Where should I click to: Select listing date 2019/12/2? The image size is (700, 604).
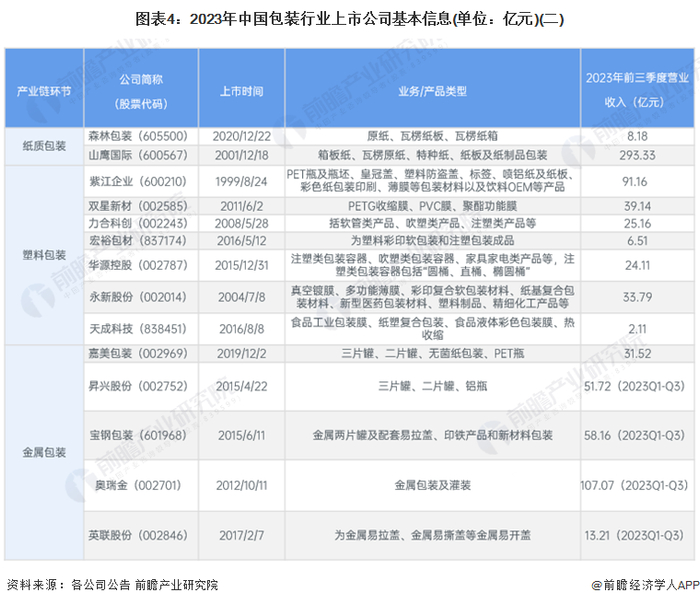(x=242, y=354)
